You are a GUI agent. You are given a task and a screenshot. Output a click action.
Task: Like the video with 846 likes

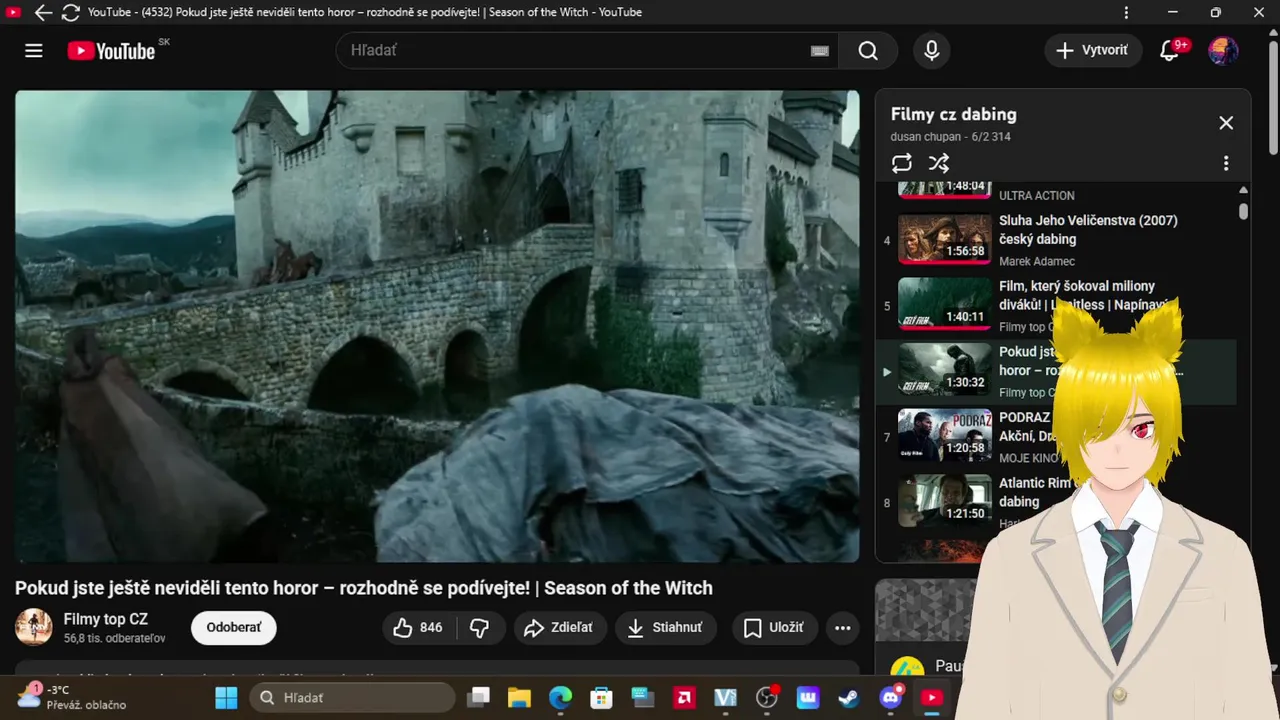coord(419,628)
